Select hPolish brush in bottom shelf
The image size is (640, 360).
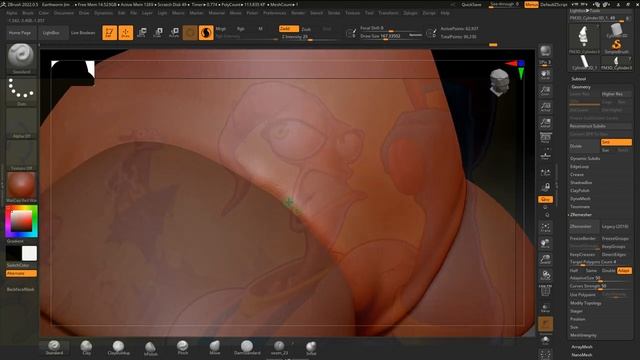(150, 348)
